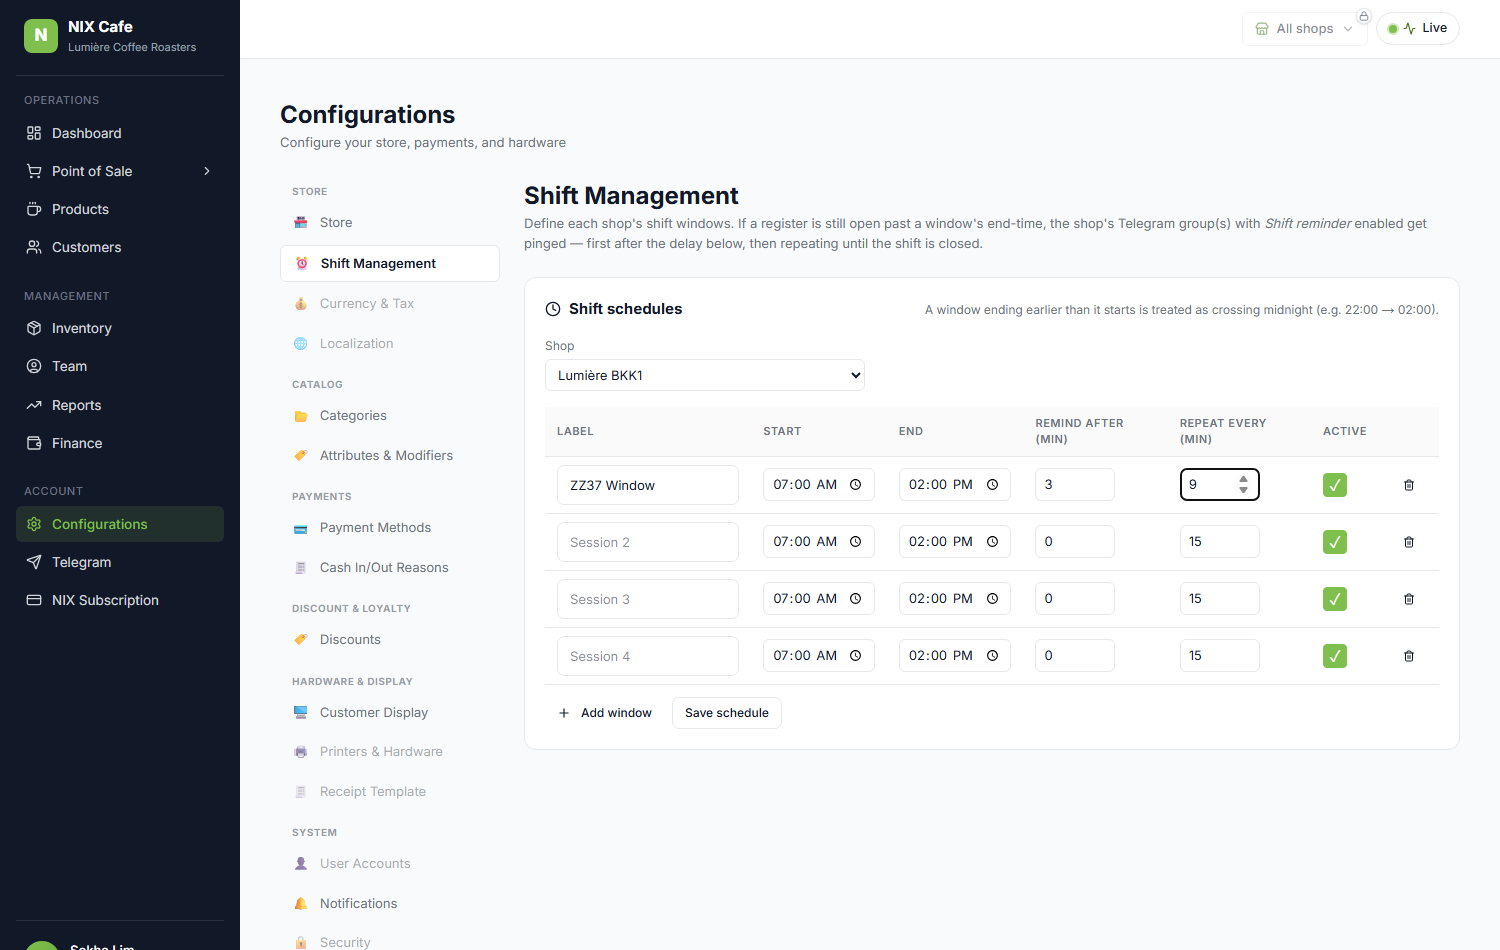Click the stepper arrows on repeat every 9 field
The height and width of the screenshot is (950, 1500).
click(x=1243, y=484)
